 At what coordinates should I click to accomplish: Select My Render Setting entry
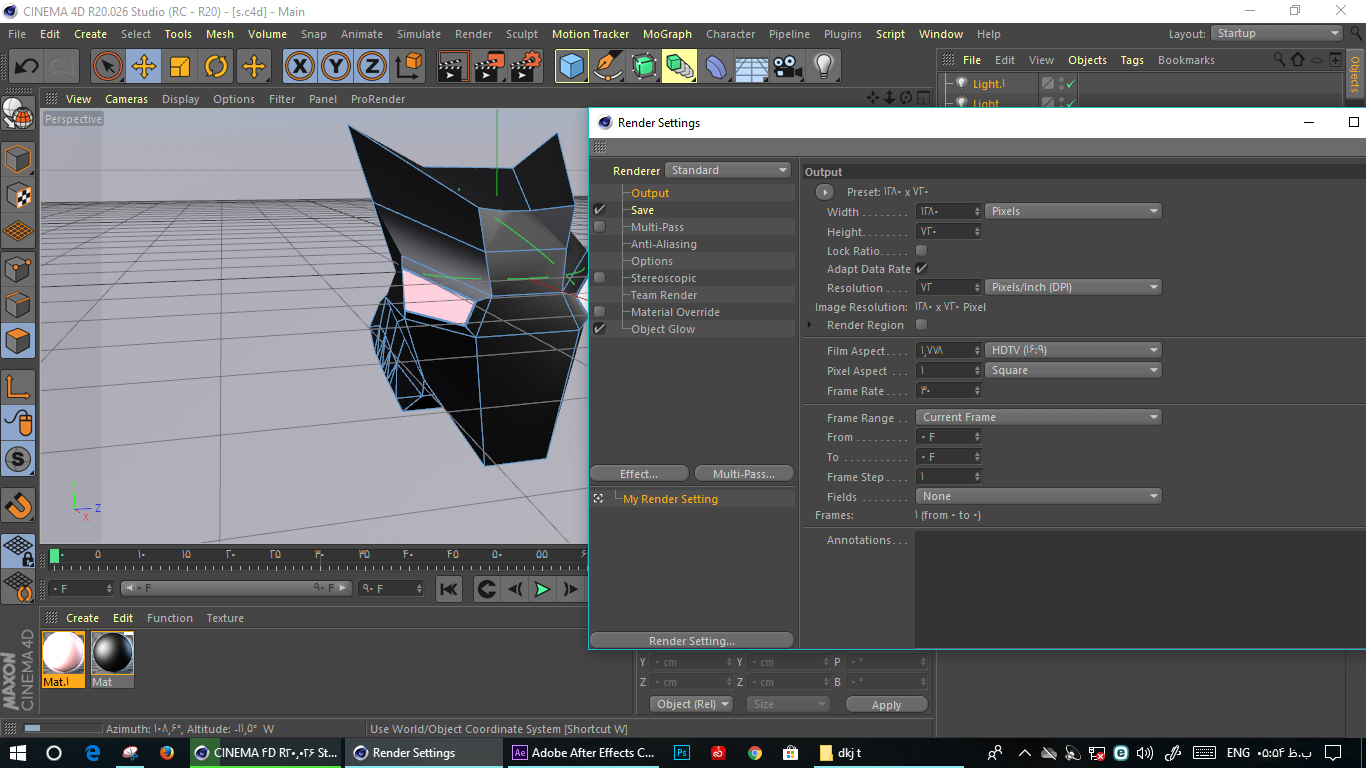(x=670, y=499)
